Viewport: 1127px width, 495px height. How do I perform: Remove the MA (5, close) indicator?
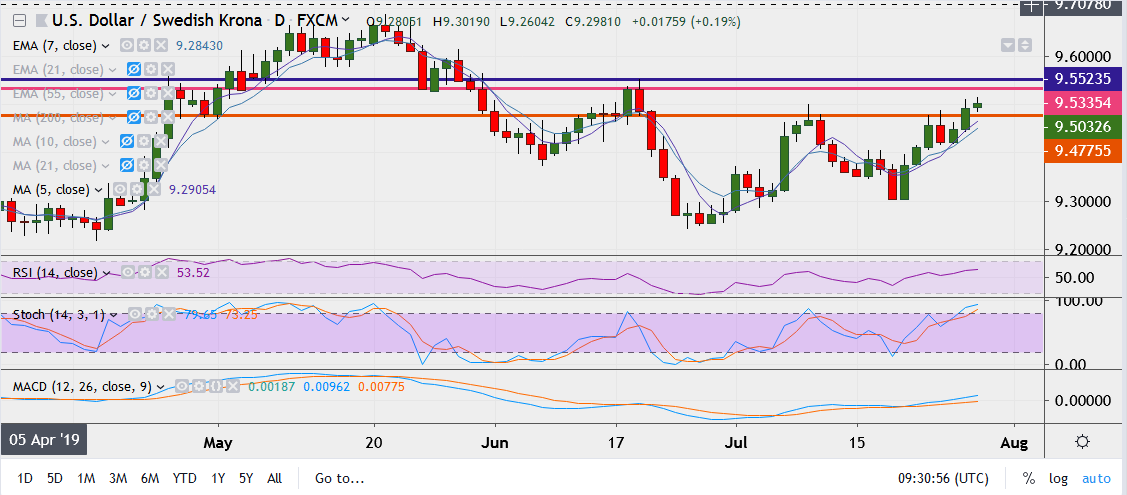tap(155, 190)
